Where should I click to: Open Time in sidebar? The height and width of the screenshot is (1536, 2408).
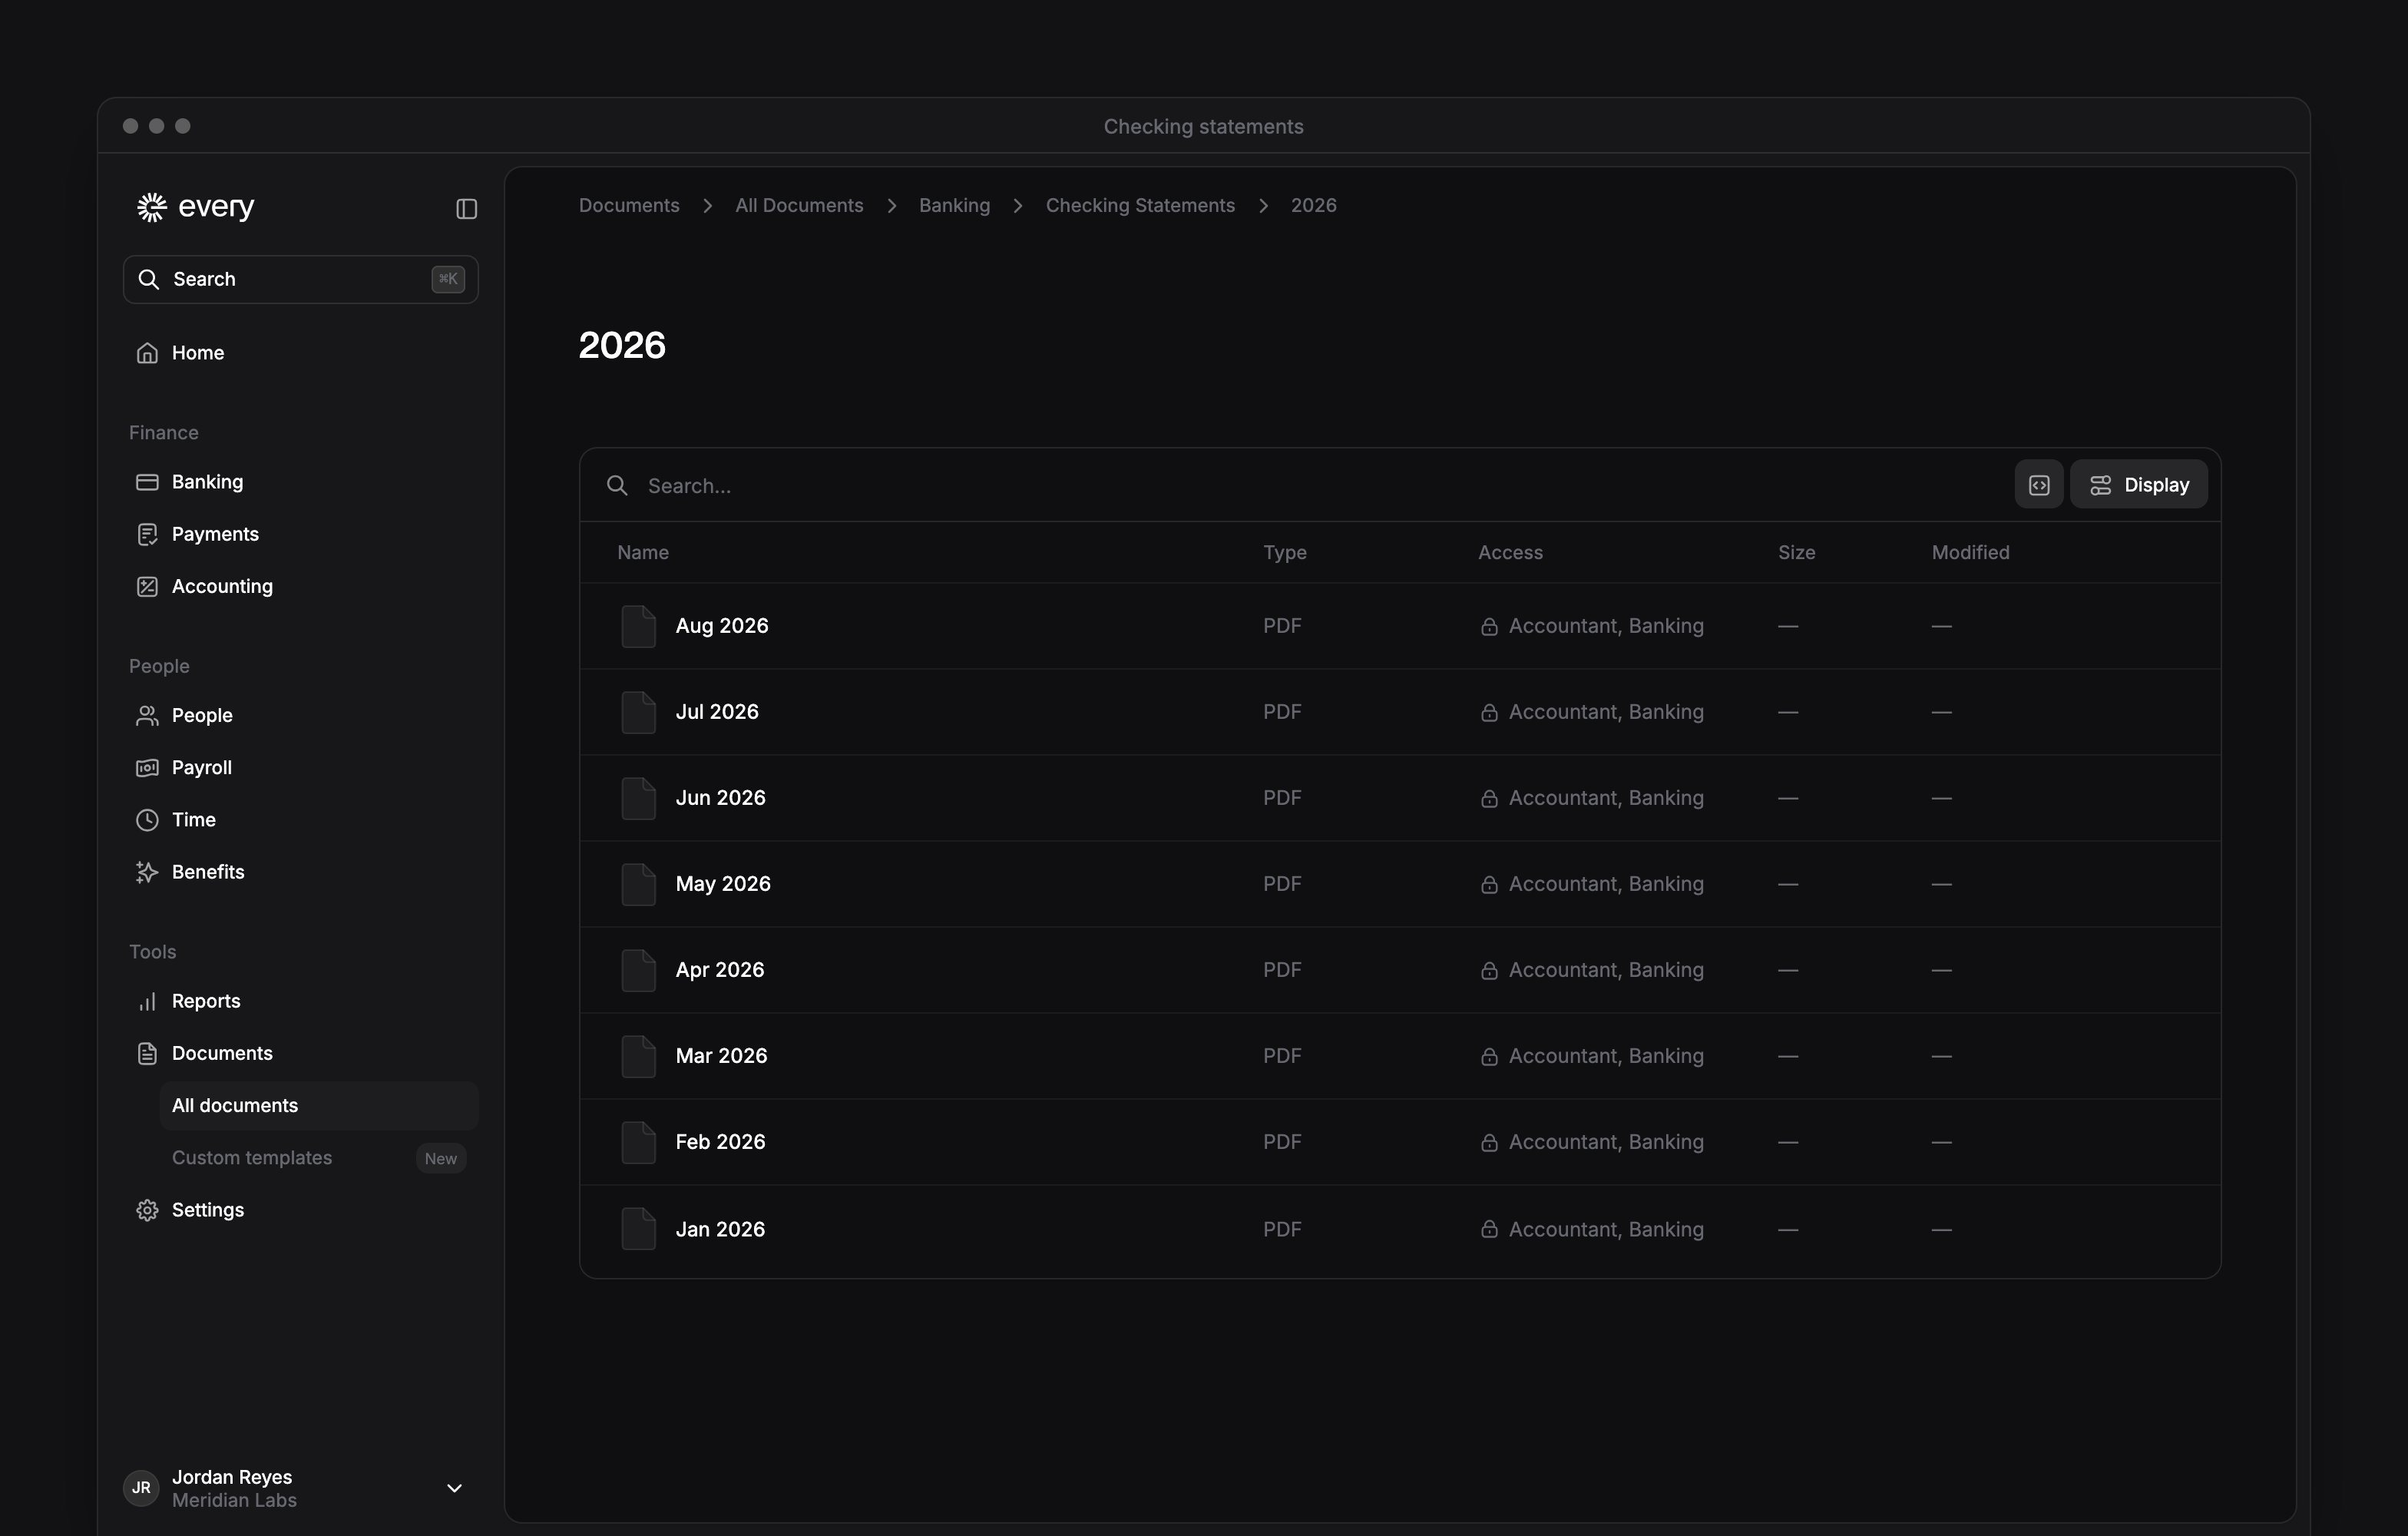click(x=300, y=819)
